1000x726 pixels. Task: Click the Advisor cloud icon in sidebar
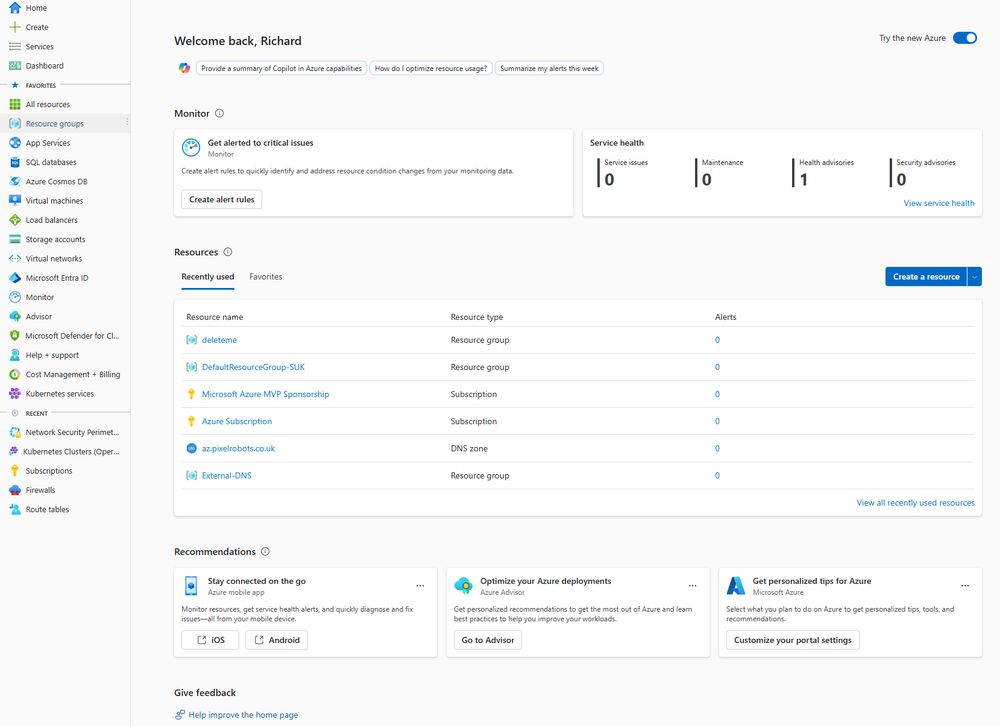(15, 316)
